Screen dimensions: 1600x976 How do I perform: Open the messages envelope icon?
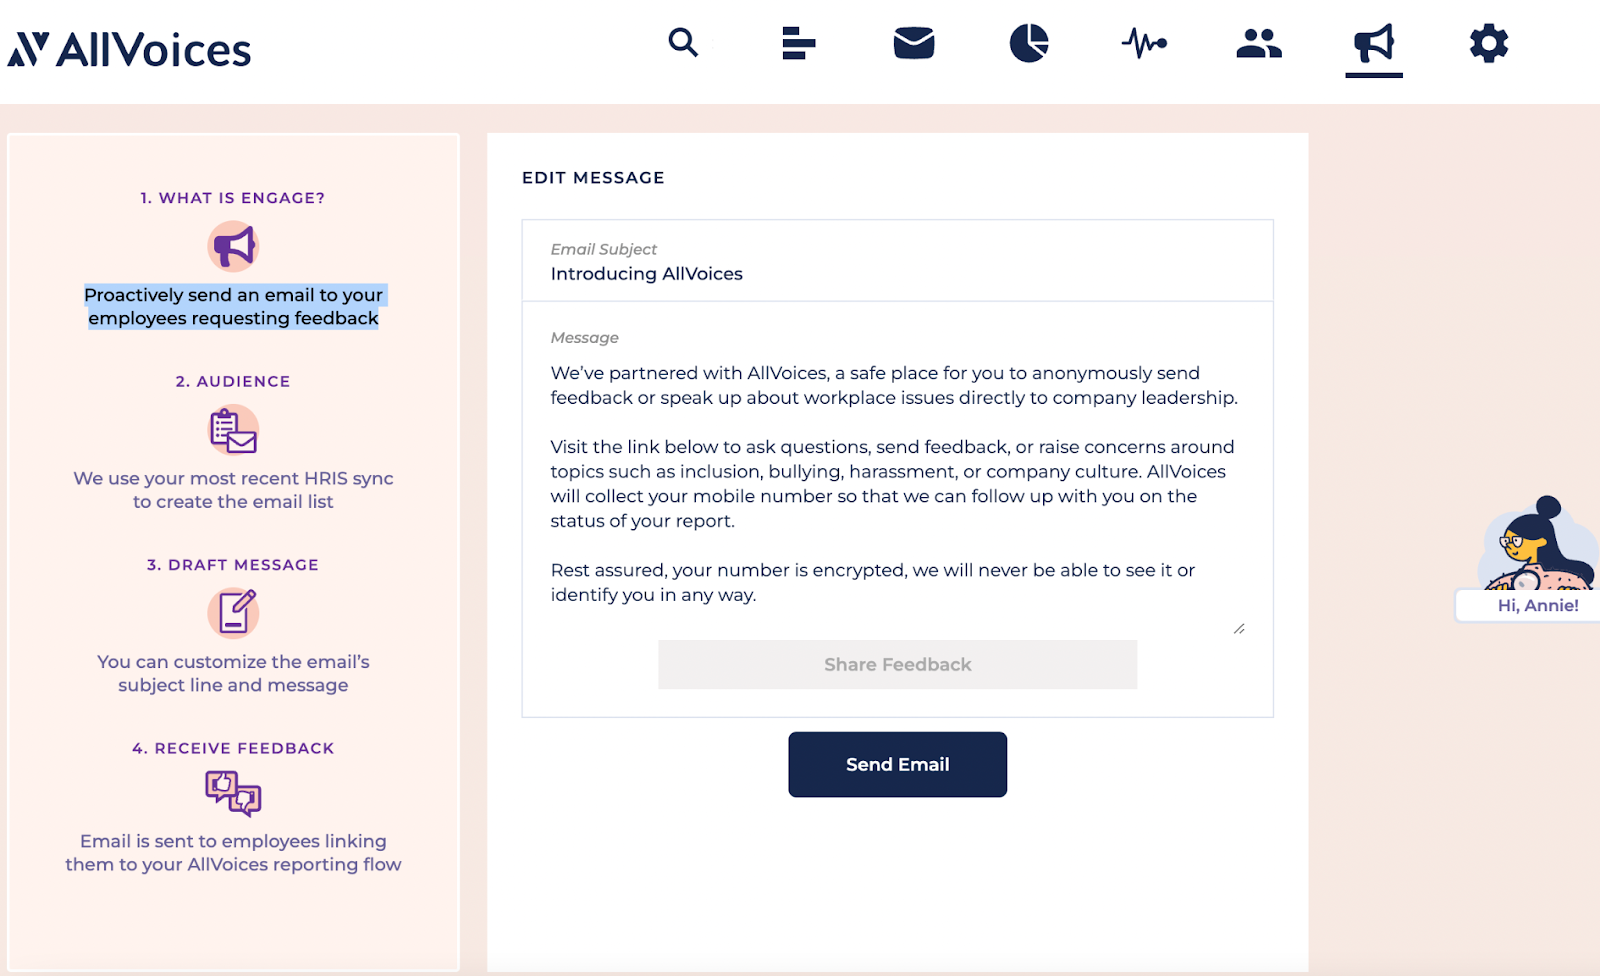[x=912, y=43]
